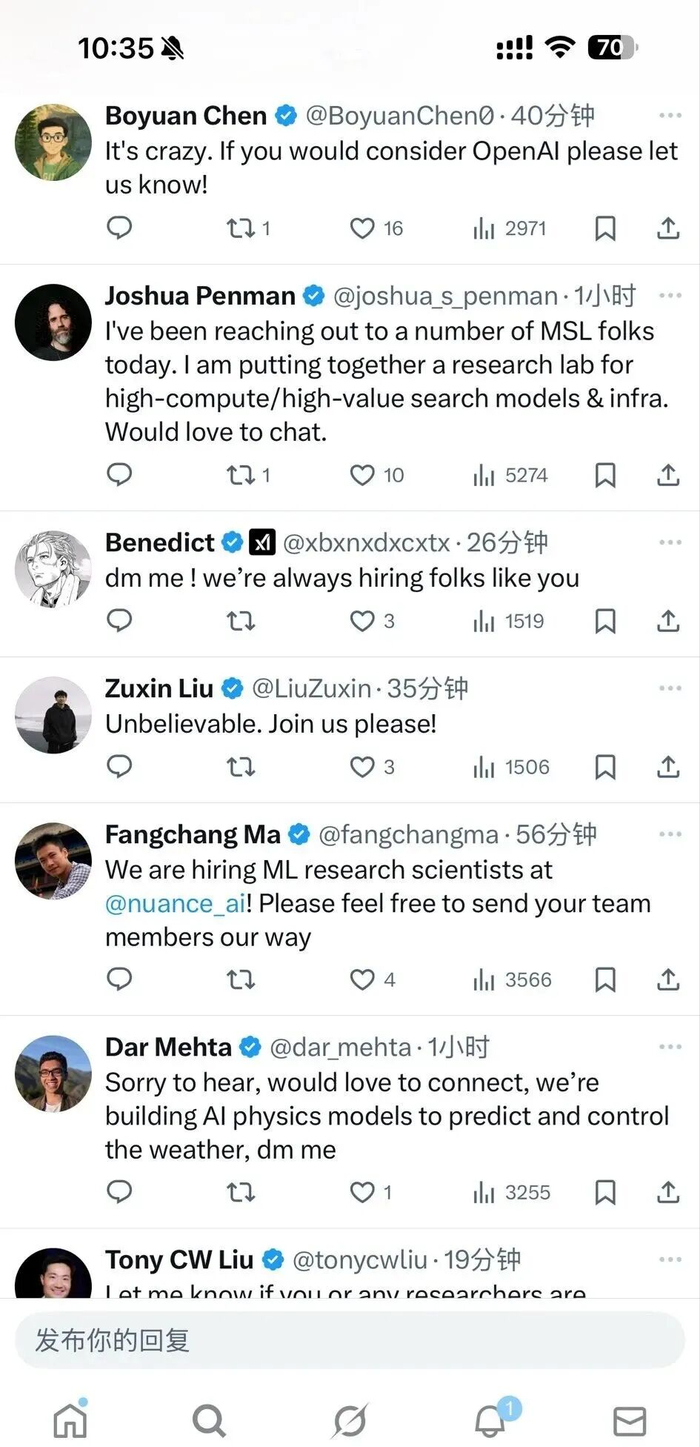The height and width of the screenshot is (1447, 700).
Task: Retweet Joshua Penman's reply
Action: coord(240,475)
